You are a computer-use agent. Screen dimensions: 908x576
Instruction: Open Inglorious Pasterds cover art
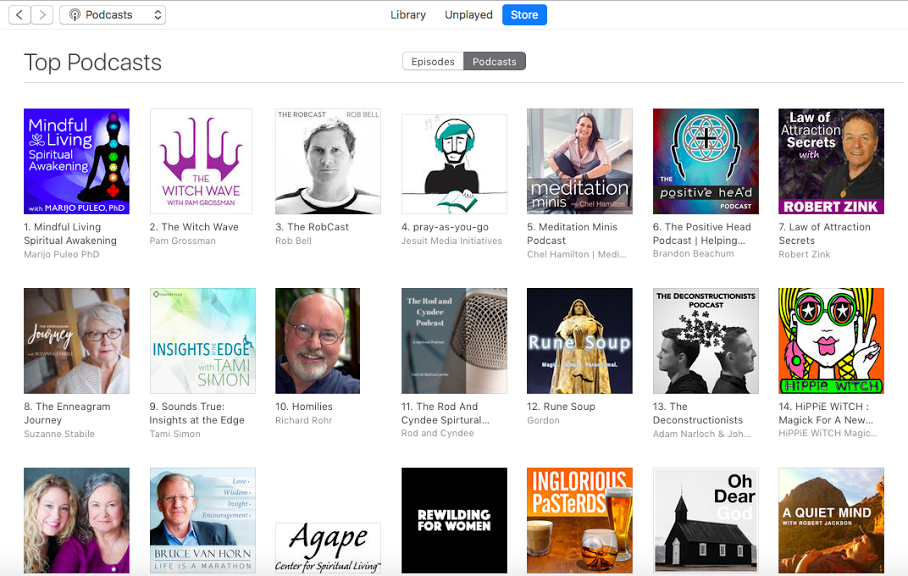(x=580, y=520)
